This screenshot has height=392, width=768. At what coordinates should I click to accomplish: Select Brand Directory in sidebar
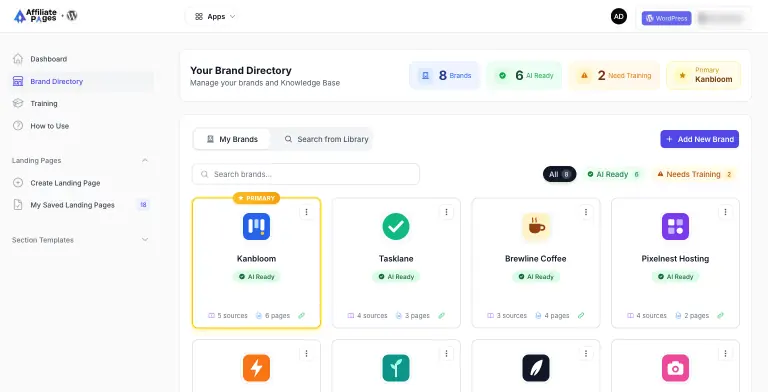coord(81,81)
